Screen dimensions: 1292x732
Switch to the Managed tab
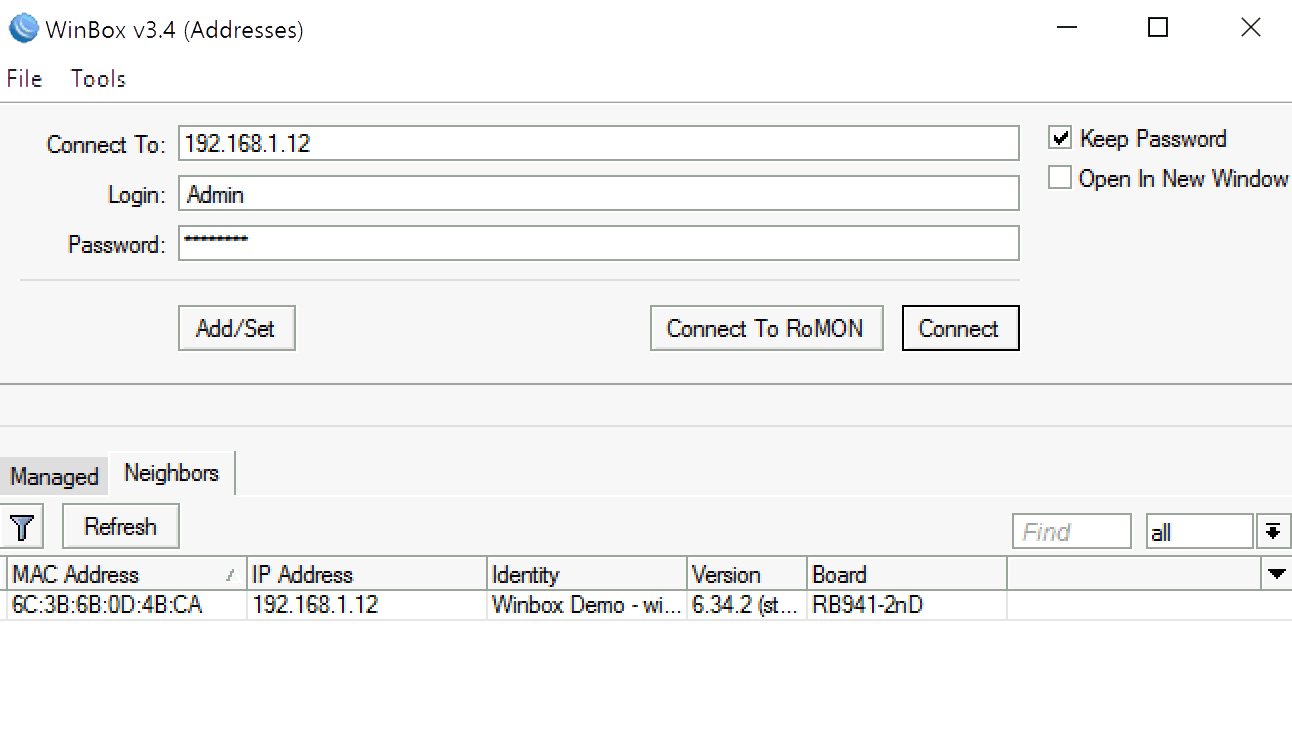pos(54,477)
